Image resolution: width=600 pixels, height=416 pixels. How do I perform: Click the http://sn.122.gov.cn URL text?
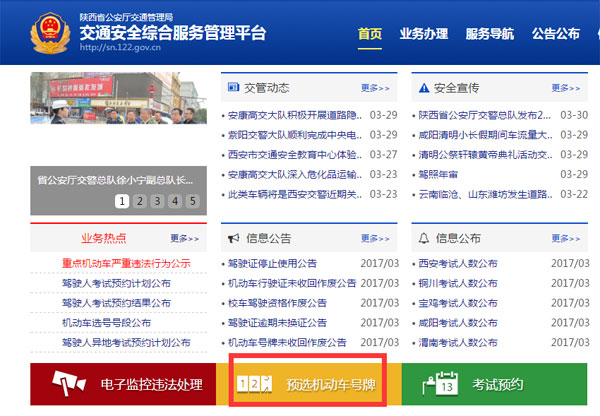coord(120,47)
